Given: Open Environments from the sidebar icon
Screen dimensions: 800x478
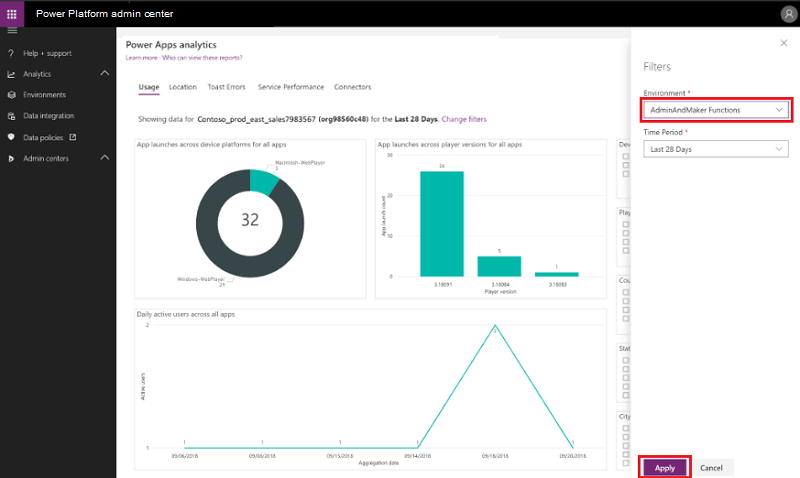Looking at the screenshot, I should [11, 95].
